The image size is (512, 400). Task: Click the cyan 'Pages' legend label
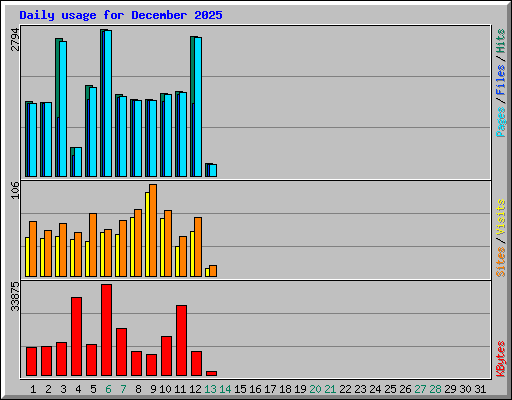[x=501, y=122]
